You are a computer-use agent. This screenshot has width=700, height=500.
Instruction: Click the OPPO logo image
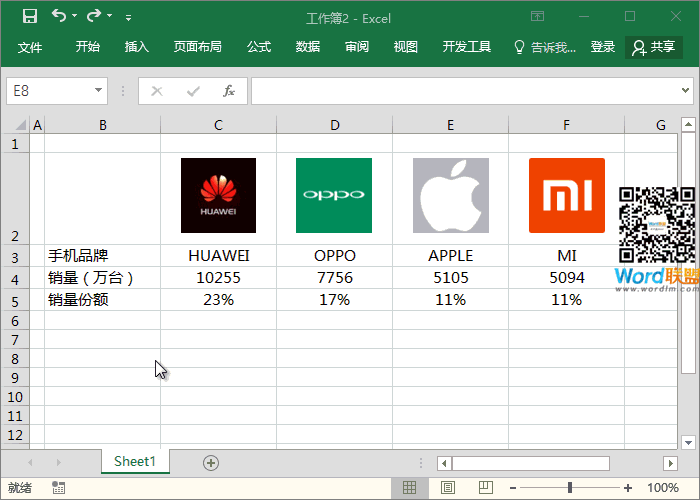coord(334,195)
